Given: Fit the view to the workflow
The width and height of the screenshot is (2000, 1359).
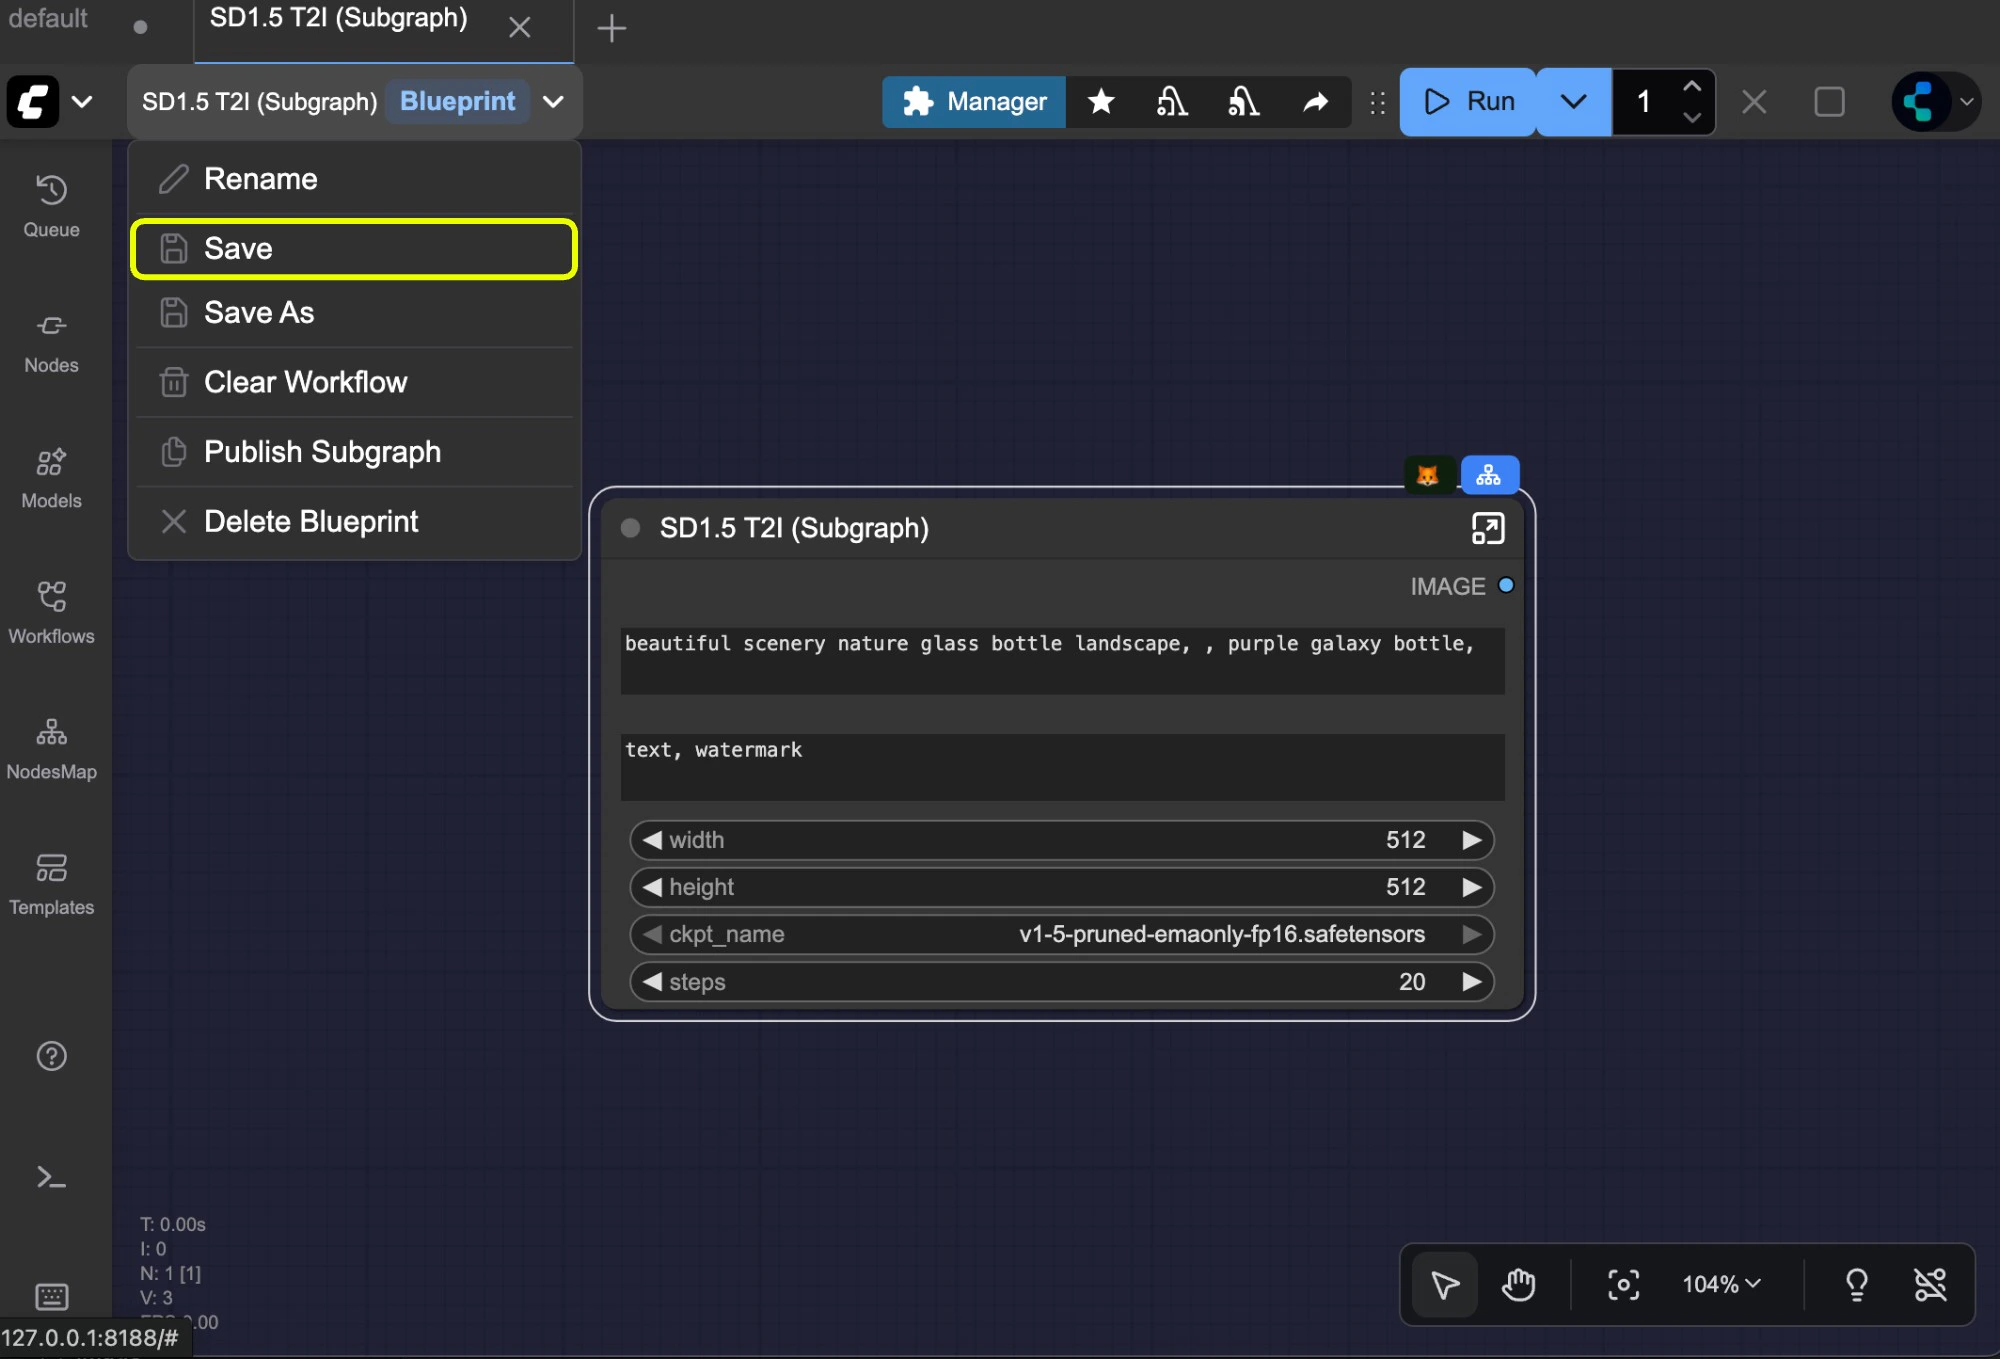Looking at the screenshot, I should tap(1624, 1284).
